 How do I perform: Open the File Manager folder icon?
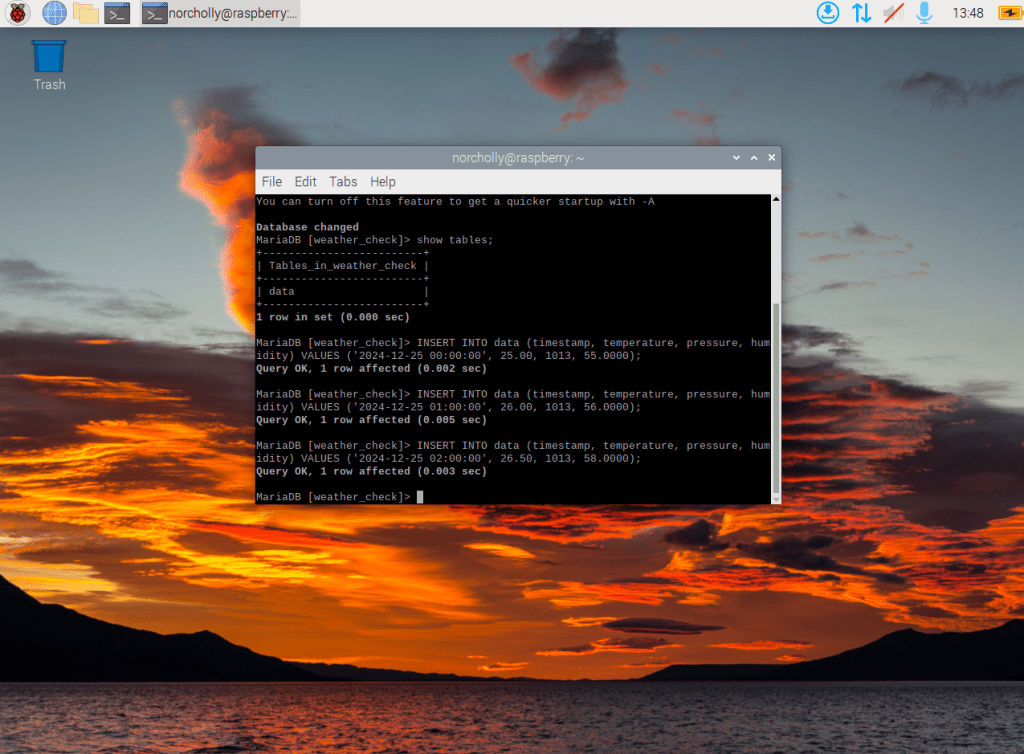86,13
